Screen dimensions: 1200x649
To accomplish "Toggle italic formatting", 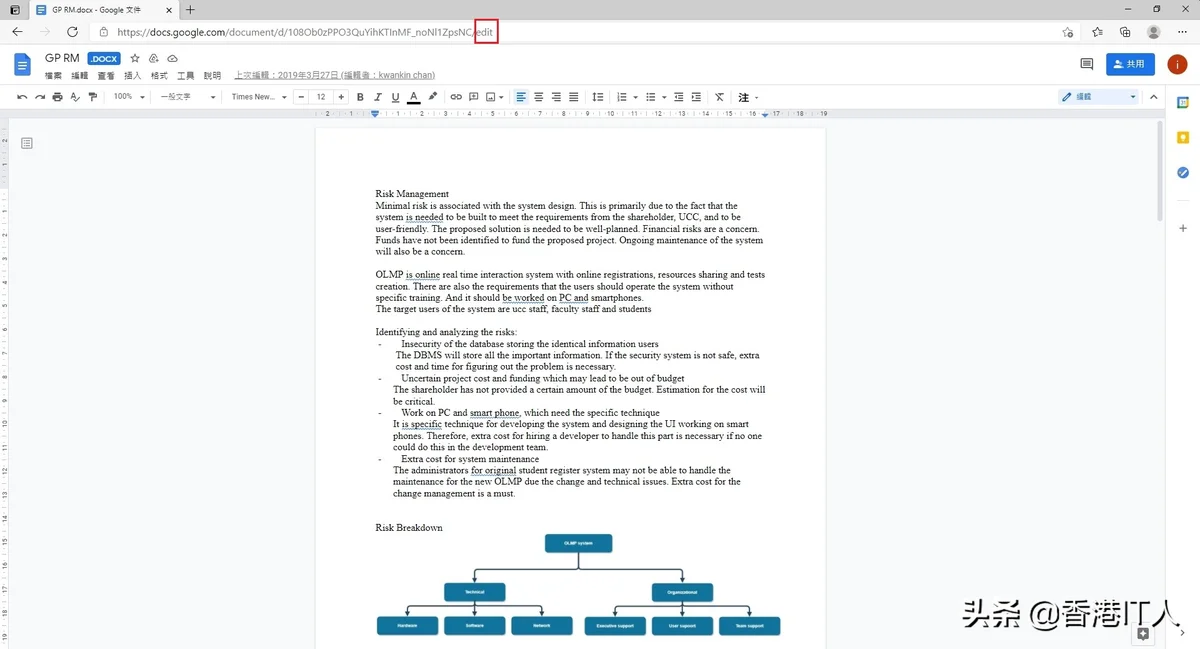I will click(378, 97).
